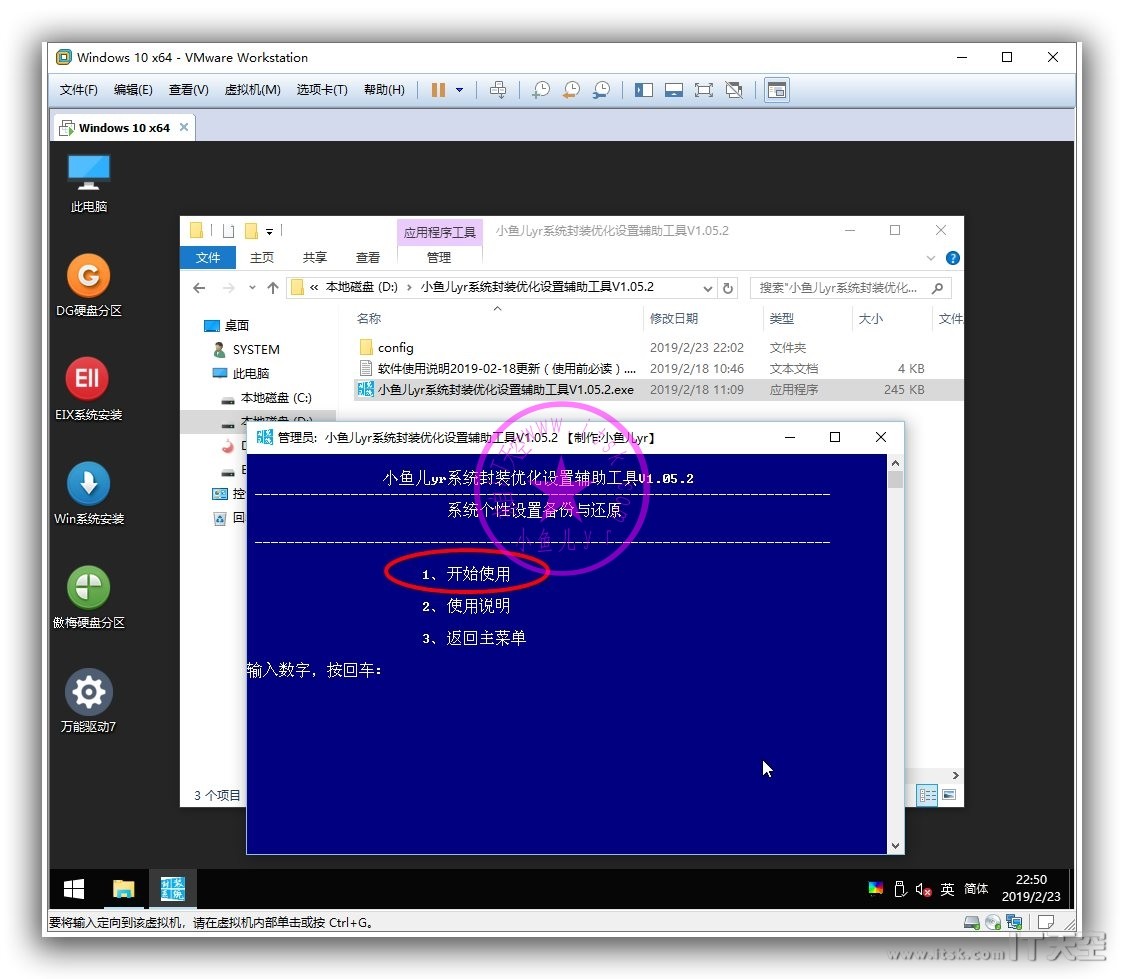
Task: Pause the virtual machine from VMware toolbar
Action: click(x=438, y=90)
